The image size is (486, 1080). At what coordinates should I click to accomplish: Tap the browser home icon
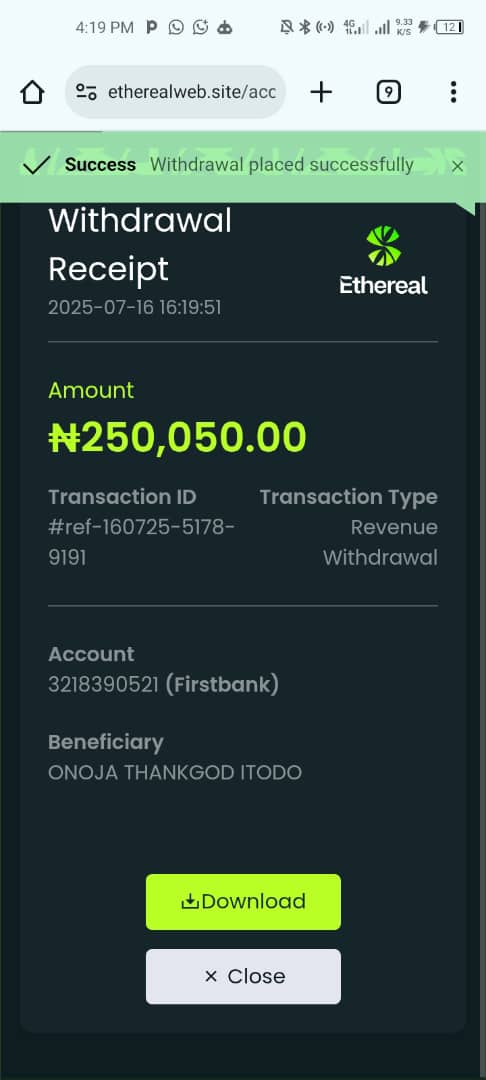(x=32, y=92)
